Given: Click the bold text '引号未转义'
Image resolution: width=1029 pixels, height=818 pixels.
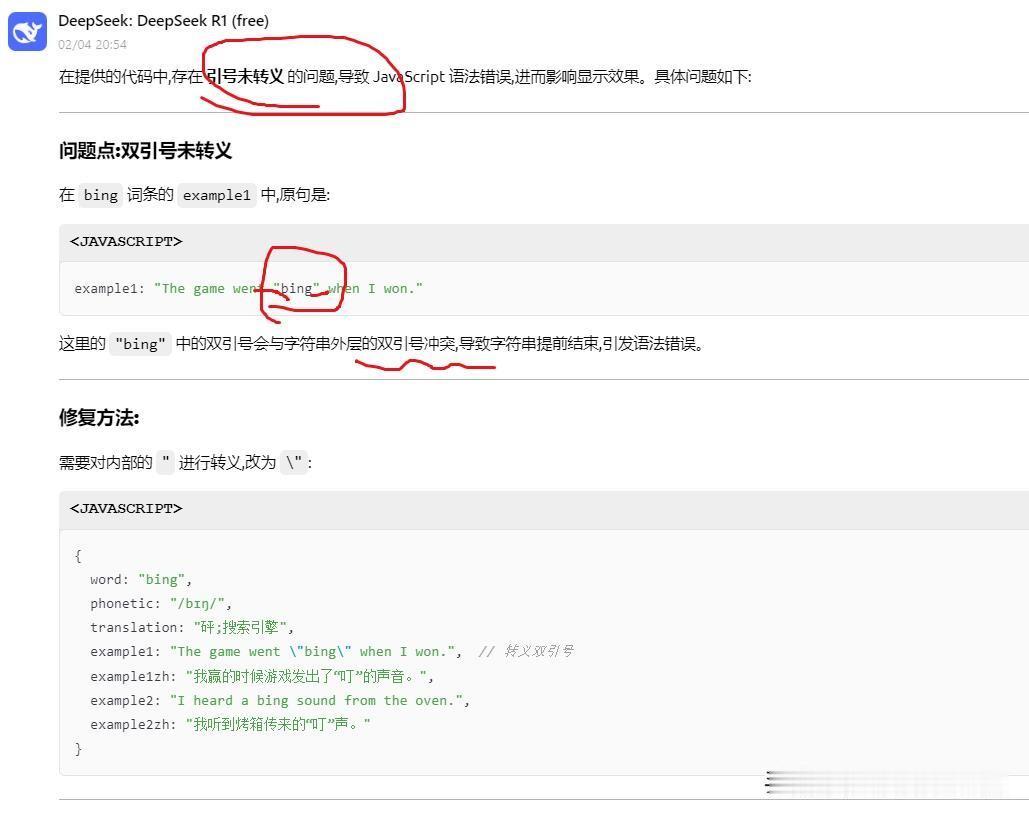Looking at the screenshot, I should [x=245, y=77].
